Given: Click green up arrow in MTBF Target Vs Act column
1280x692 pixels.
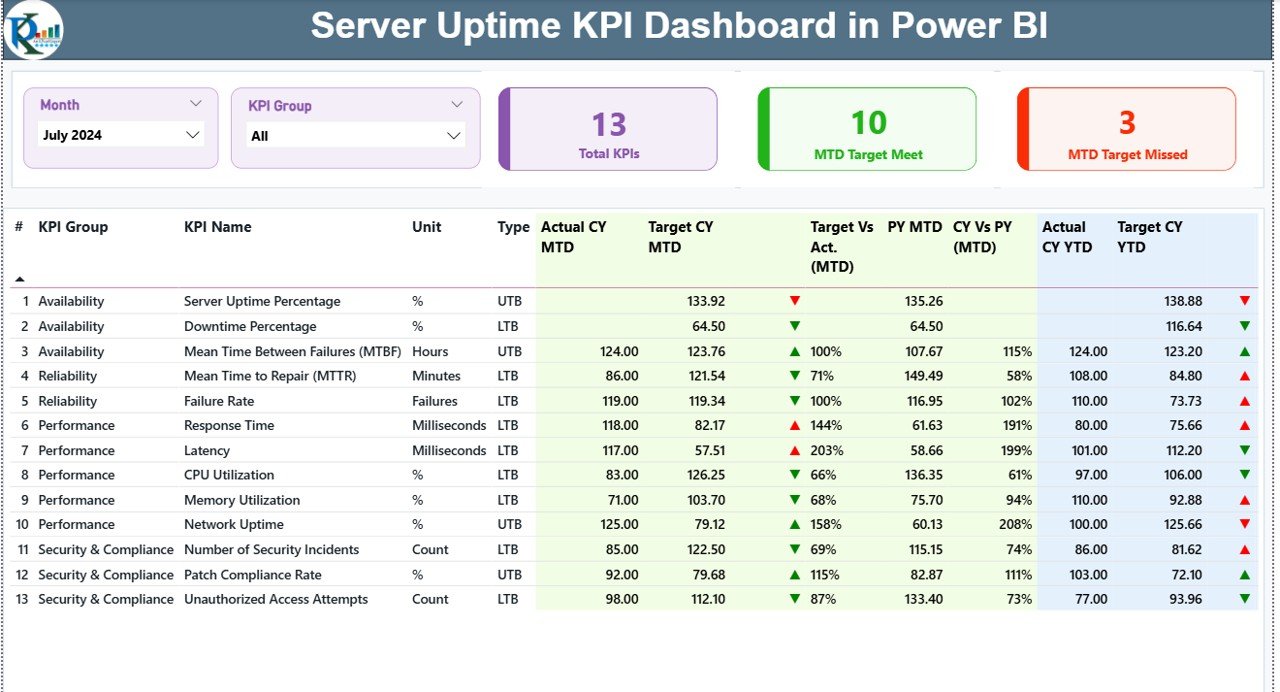Looking at the screenshot, I should click(x=797, y=351).
